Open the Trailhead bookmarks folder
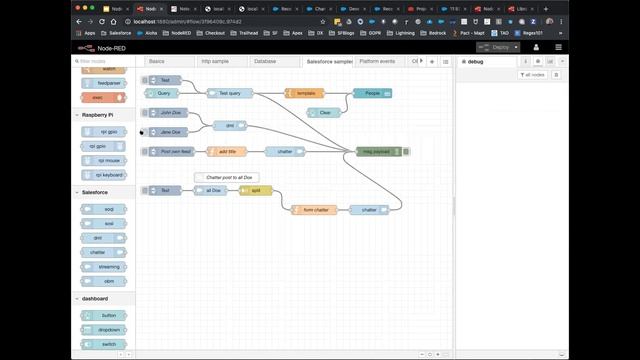 [244, 33]
